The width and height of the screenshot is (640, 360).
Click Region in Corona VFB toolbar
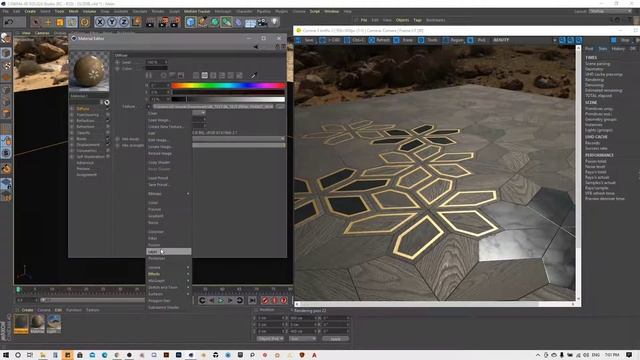coord(453,40)
